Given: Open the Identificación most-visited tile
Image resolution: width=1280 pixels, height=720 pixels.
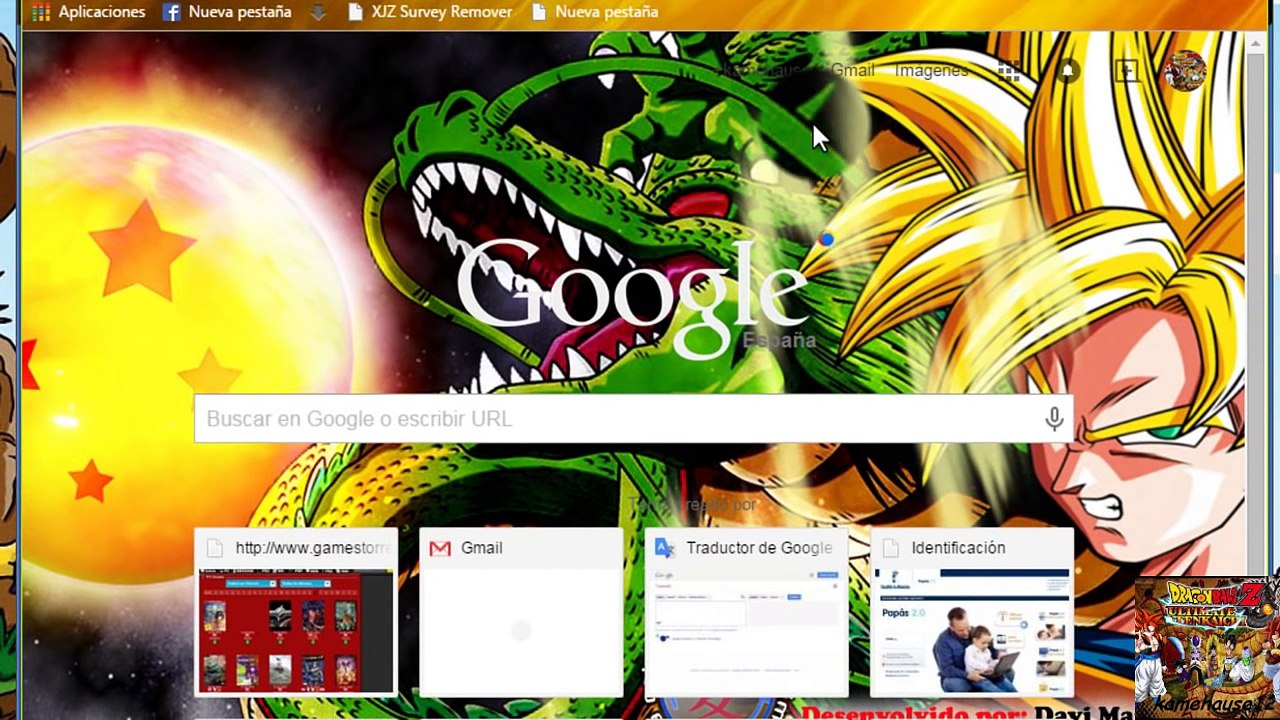Looking at the screenshot, I should 972,612.
